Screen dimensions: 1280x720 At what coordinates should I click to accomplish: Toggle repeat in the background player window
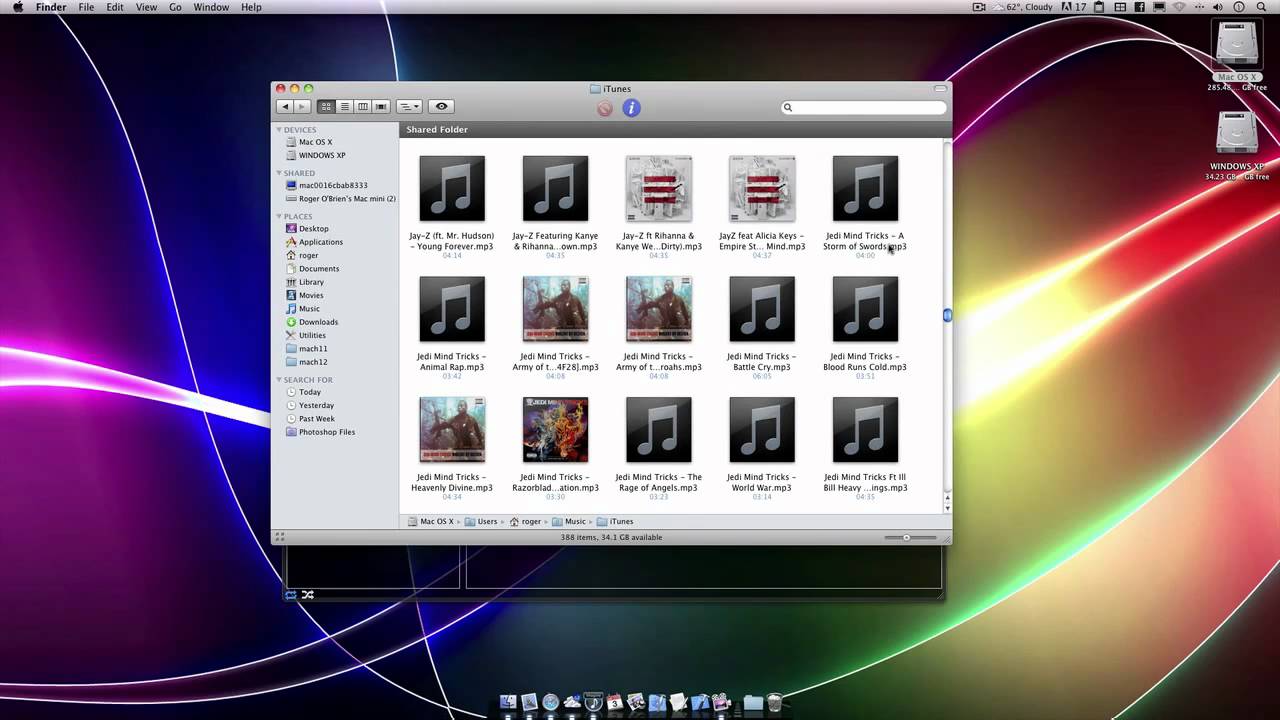[x=291, y=595]
